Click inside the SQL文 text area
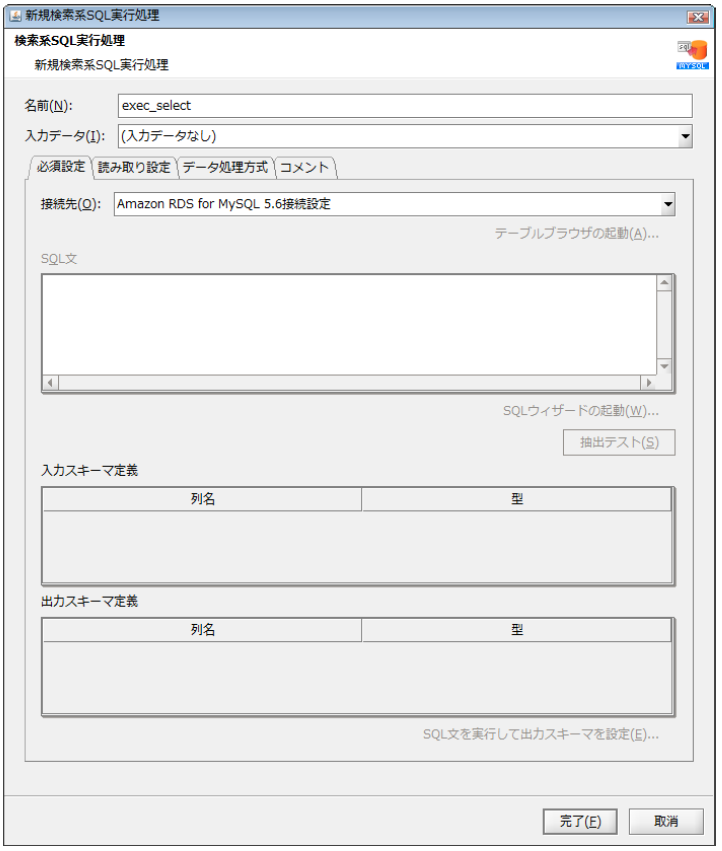 pos(350,325)
